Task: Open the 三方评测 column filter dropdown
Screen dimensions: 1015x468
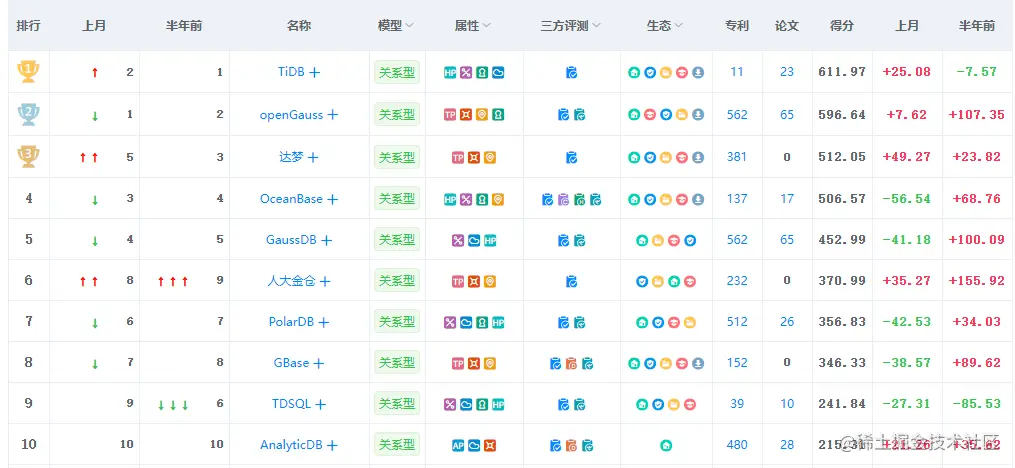Action: tap(596, 26)
